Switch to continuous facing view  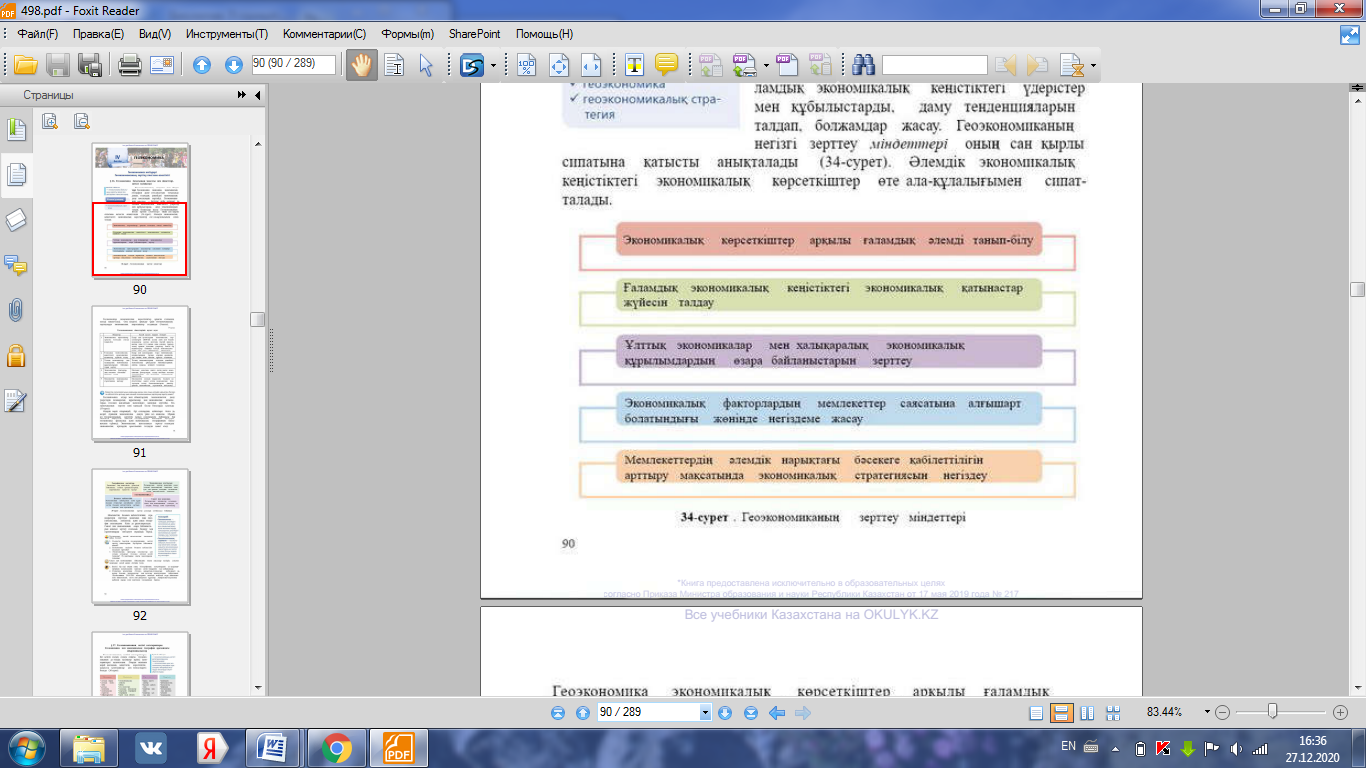[x=1112, y=713]
